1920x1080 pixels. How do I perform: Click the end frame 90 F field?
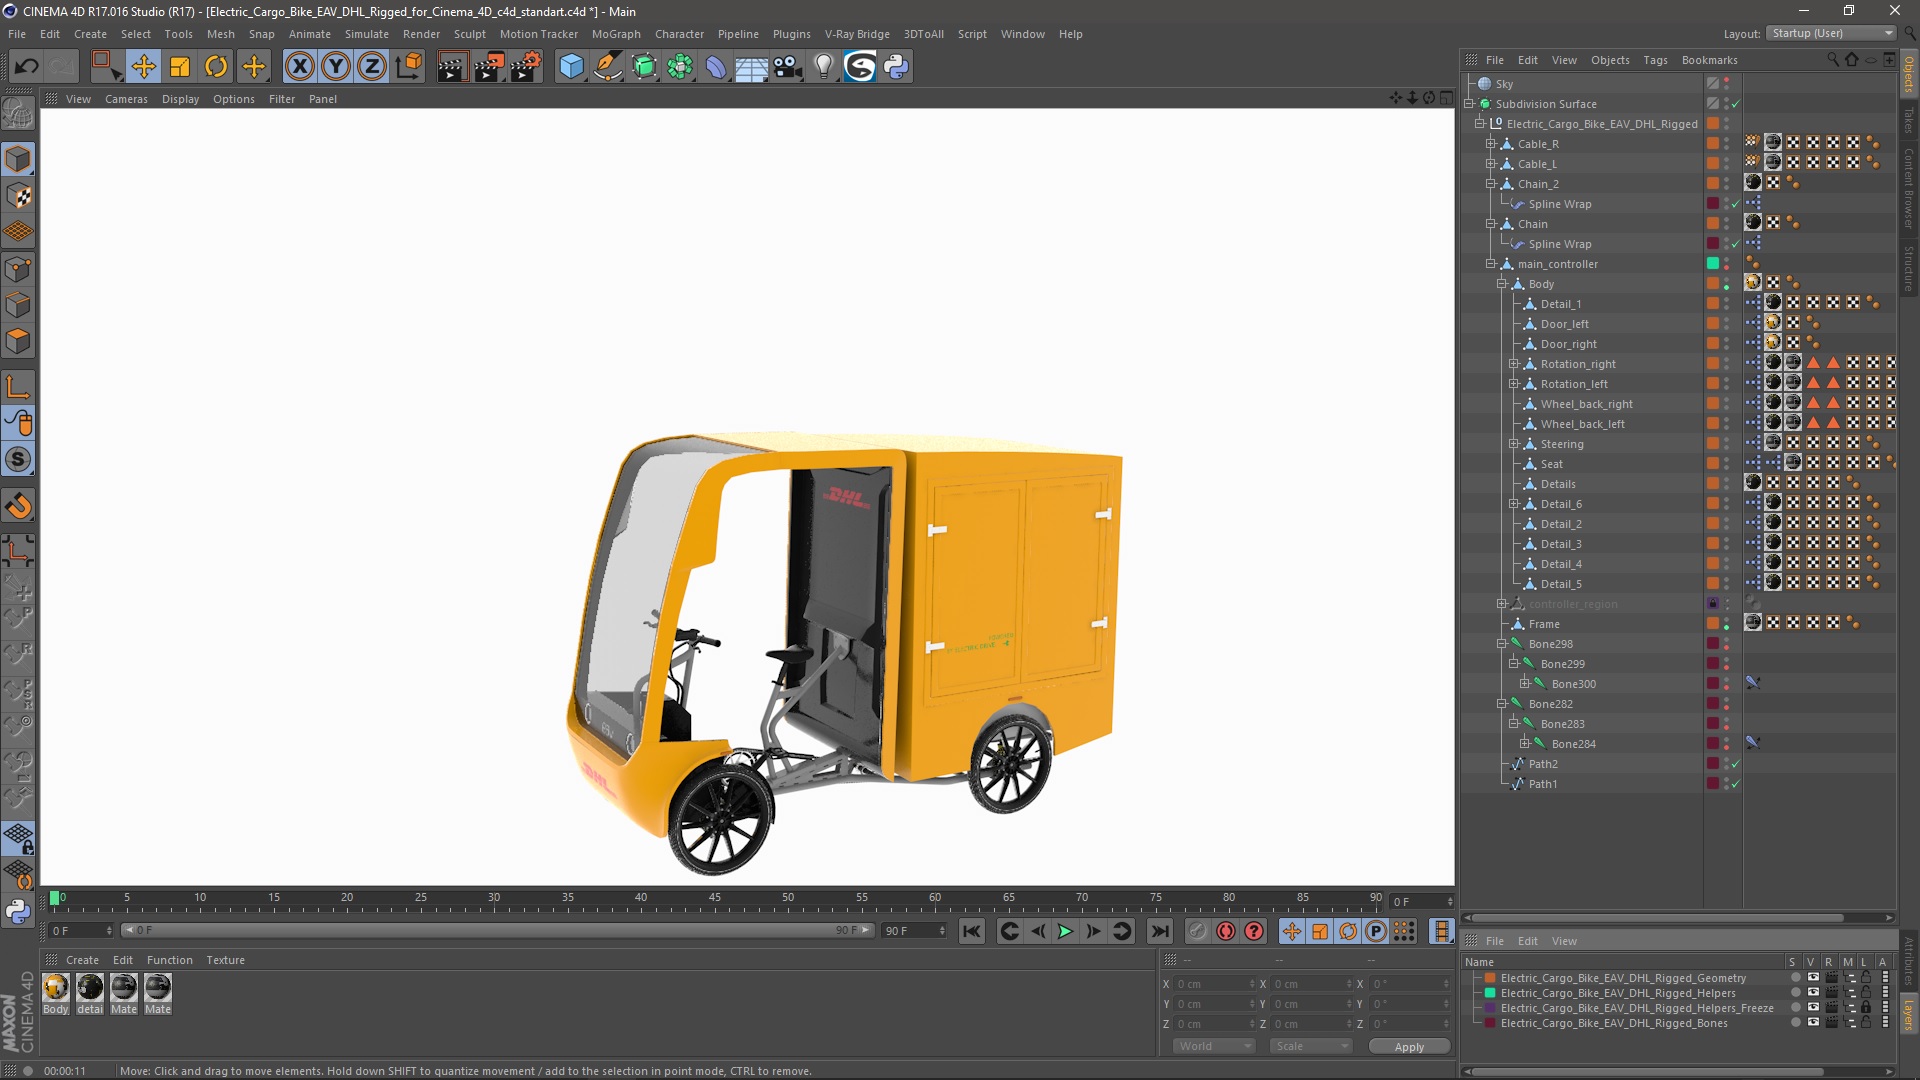click(x=913, y=931)
